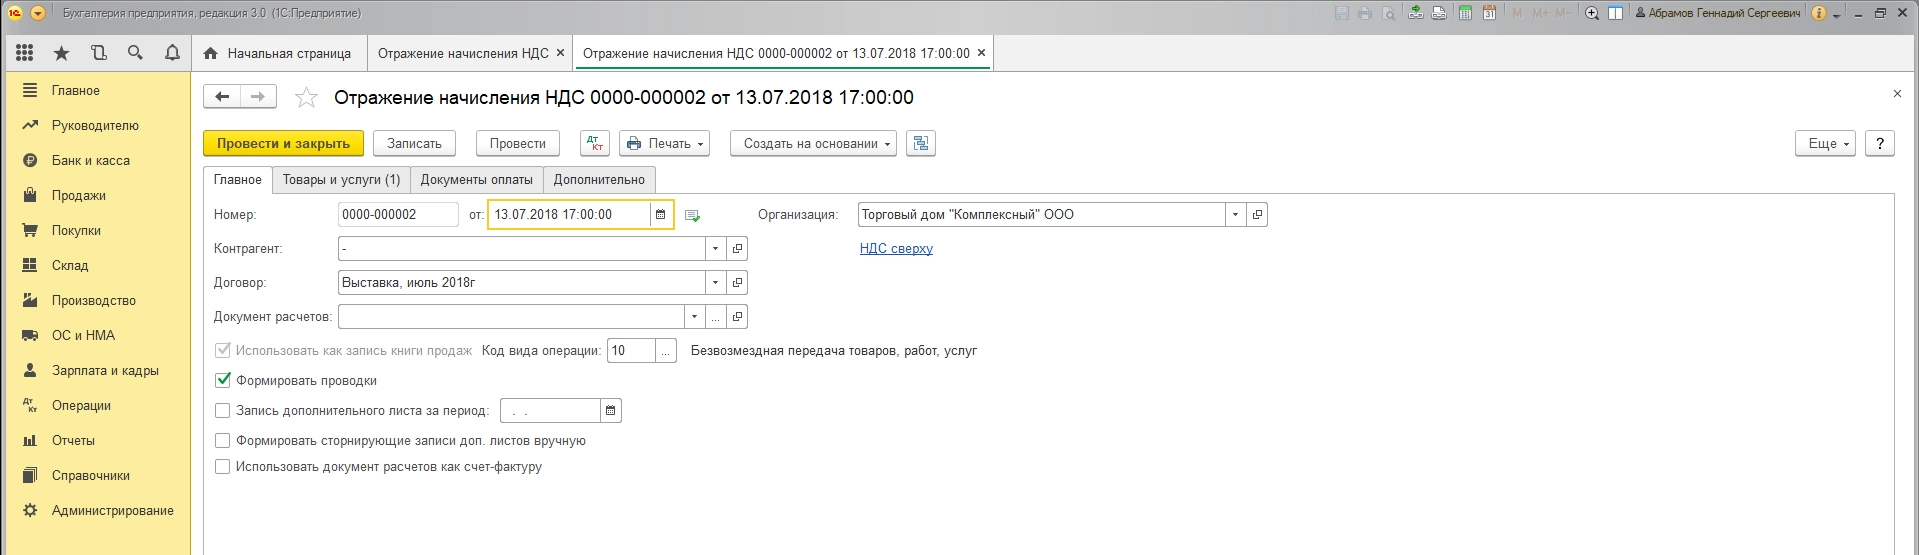Screen dimensions: 1919x555
Task: Close the Отражение начисления НДС list tab
Action: [x=560, y=53]
